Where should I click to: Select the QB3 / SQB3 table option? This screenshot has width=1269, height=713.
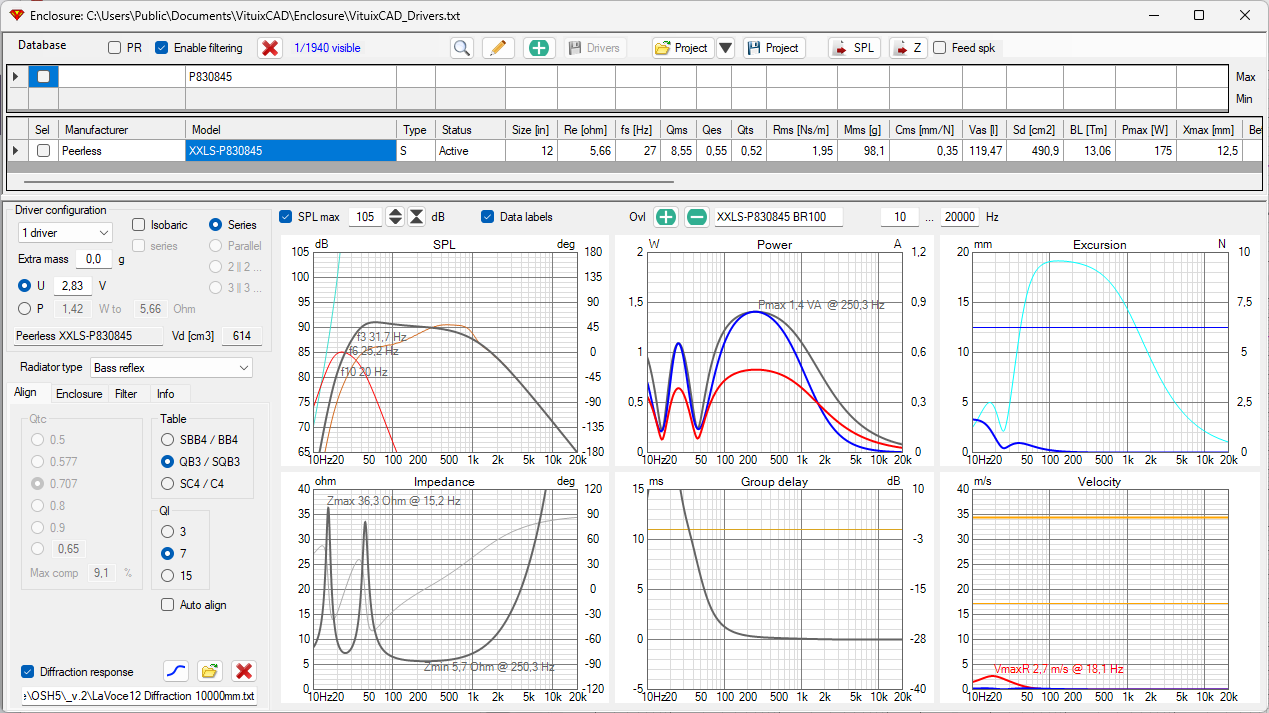[x=168, y=462]
